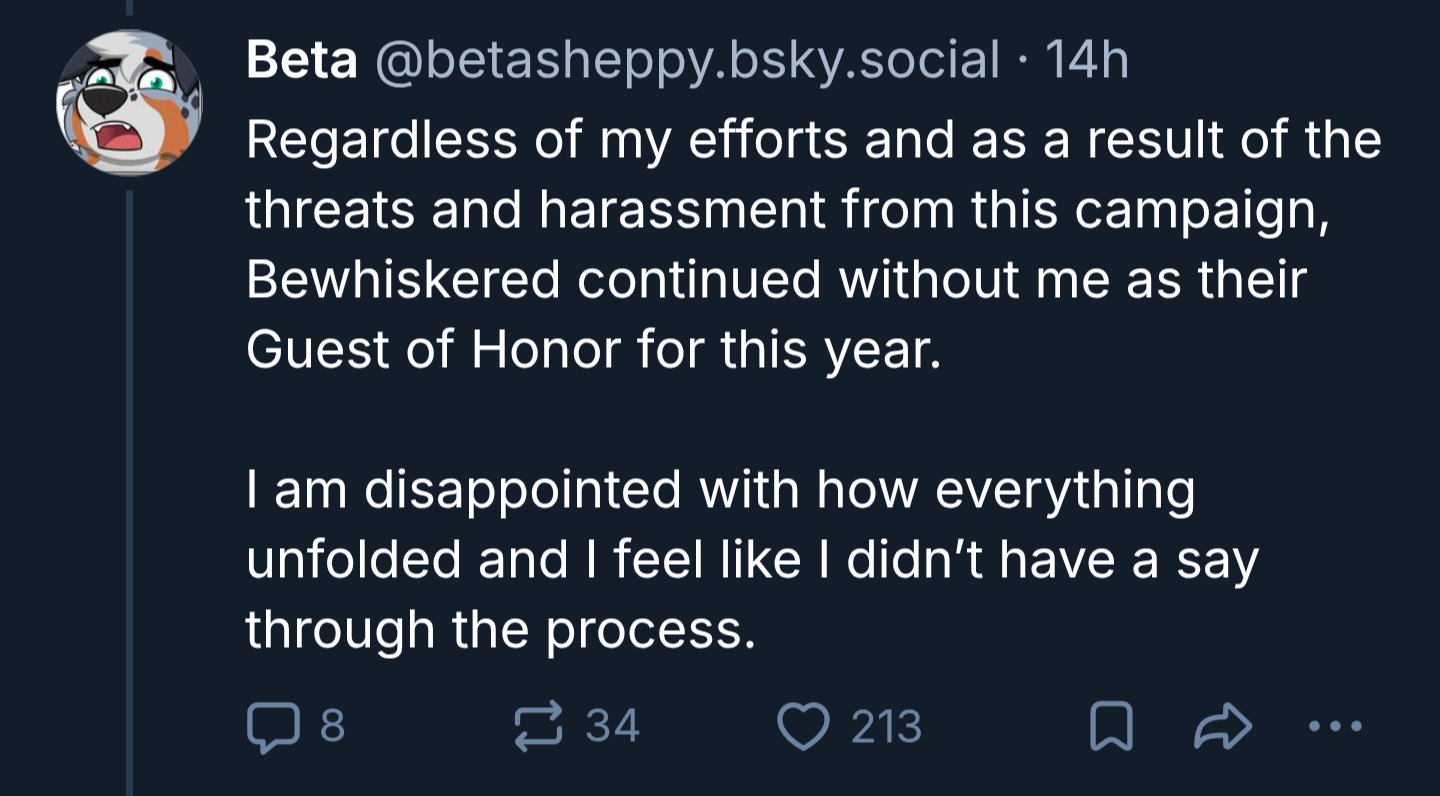Click the like count 213
1440x796 pixels.
886,726
